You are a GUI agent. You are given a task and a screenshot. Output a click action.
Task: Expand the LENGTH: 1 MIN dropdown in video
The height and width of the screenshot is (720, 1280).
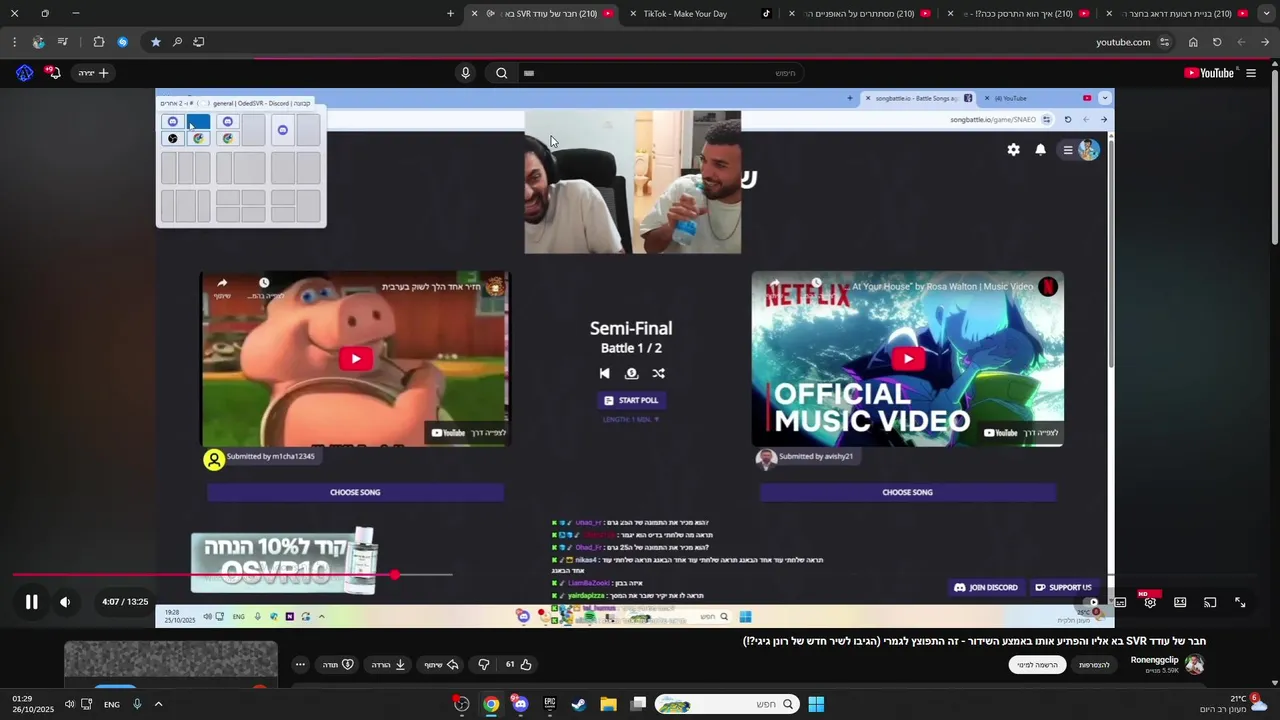click(x=631, y=419)
